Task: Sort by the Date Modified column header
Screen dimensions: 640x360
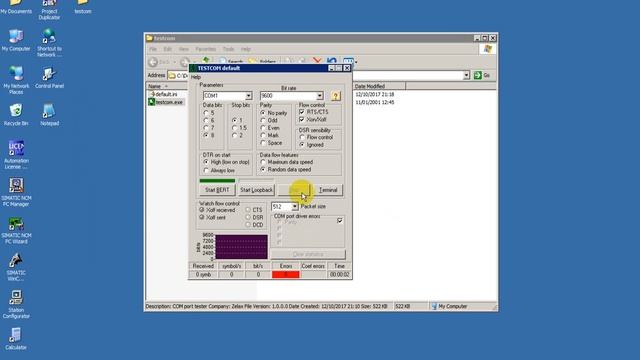Action: pos(379,86)
